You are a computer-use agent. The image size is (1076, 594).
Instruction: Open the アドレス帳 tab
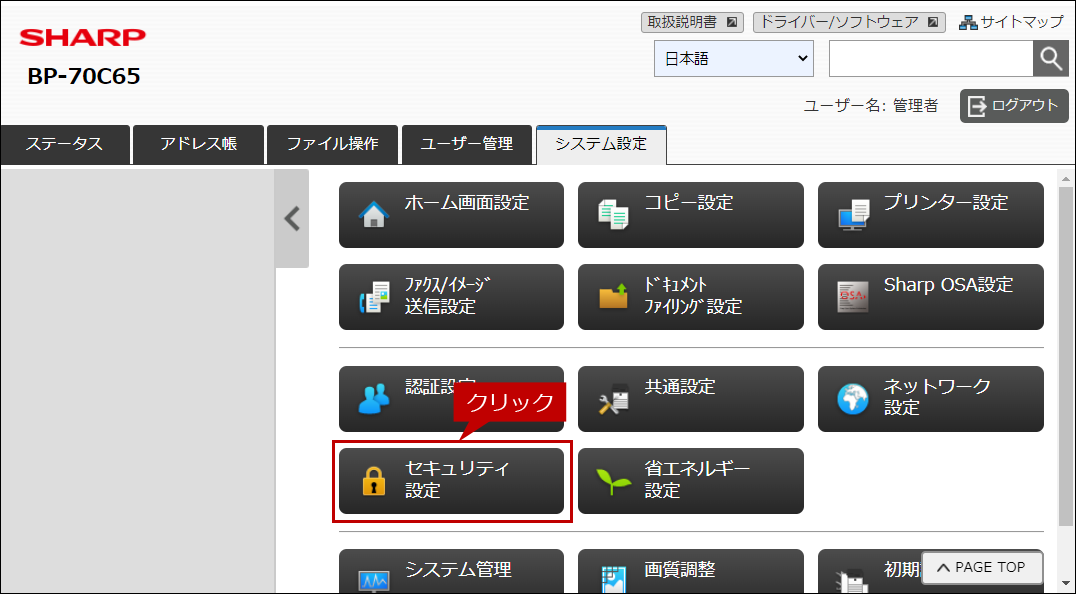[198, 144]
